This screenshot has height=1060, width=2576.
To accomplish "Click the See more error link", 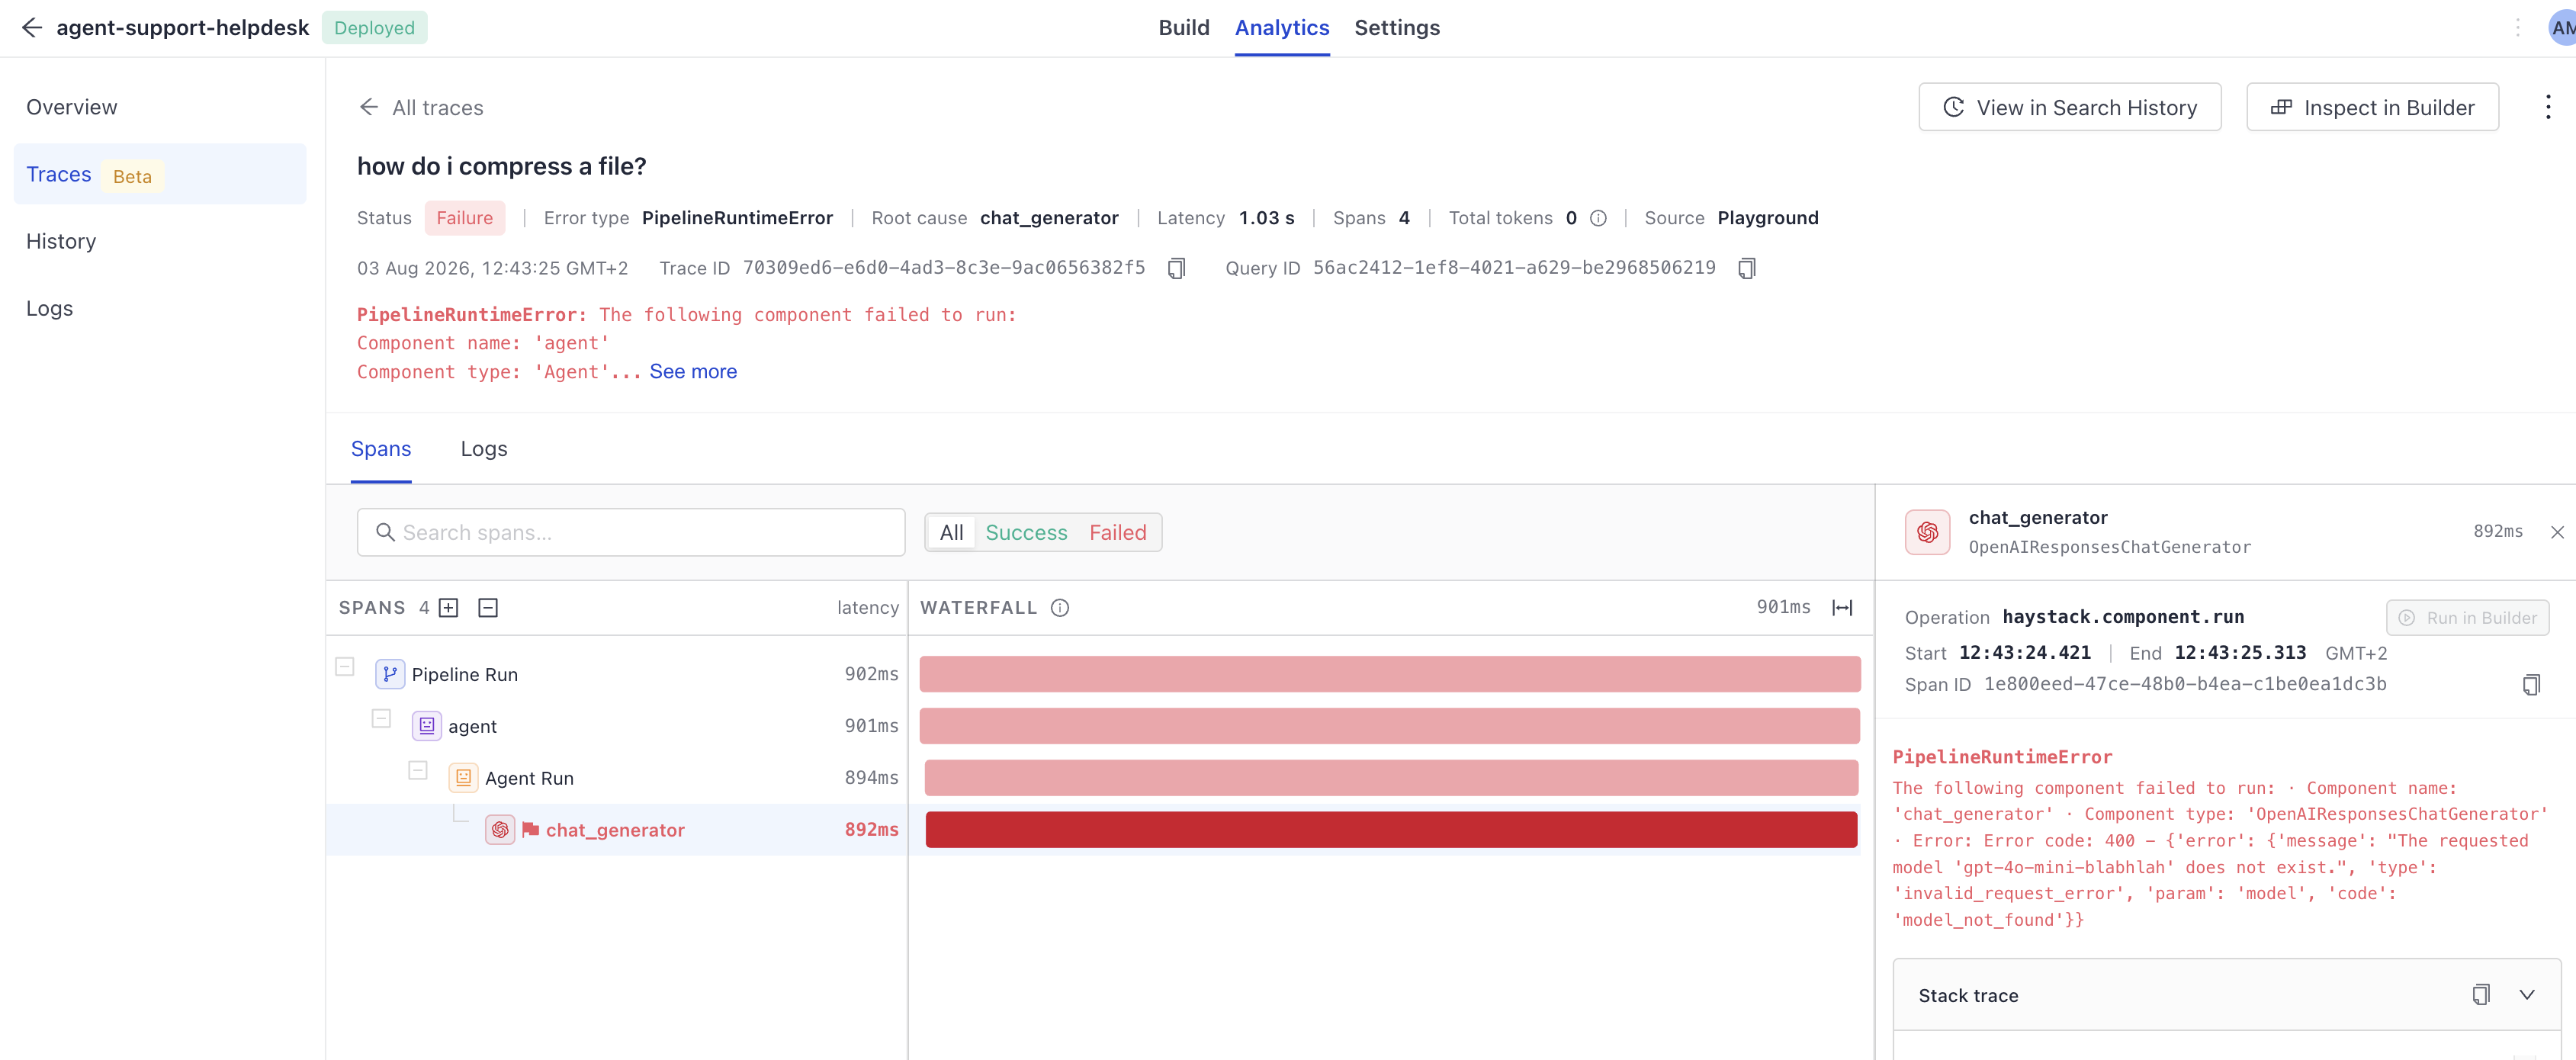I will coord(693,372).
